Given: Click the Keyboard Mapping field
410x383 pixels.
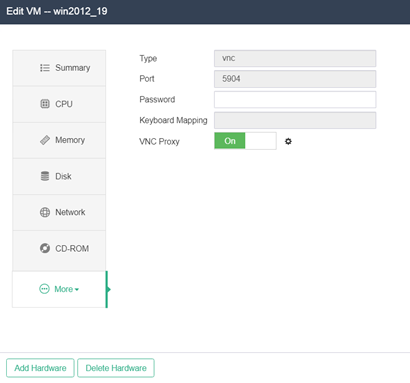Looking at the screenshot, I should click(295, 120).
